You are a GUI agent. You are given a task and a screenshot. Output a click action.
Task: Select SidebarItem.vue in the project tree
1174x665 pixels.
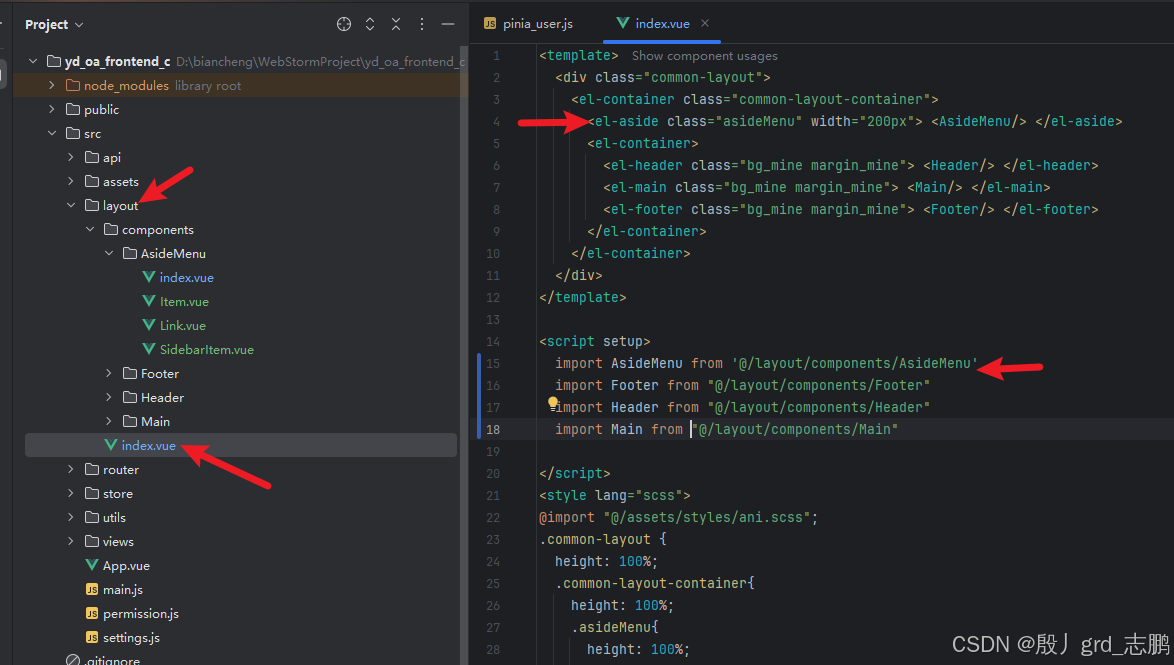click(x=207, y=350)
